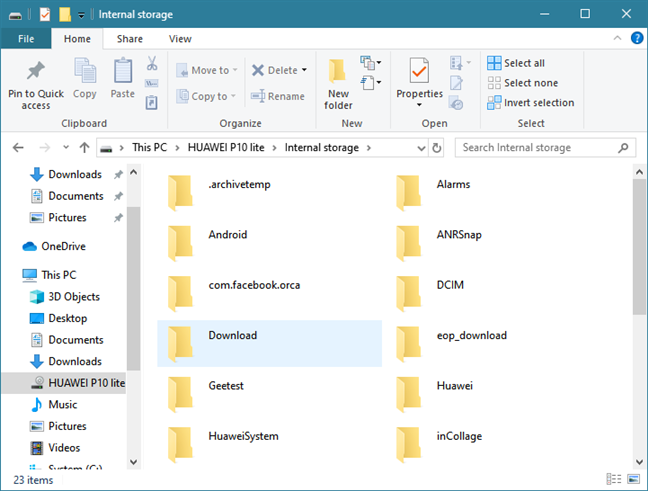This screenshot has width=648, height=491.
Task: Open address bar history dropdown
Action: [x=421, y=148]
